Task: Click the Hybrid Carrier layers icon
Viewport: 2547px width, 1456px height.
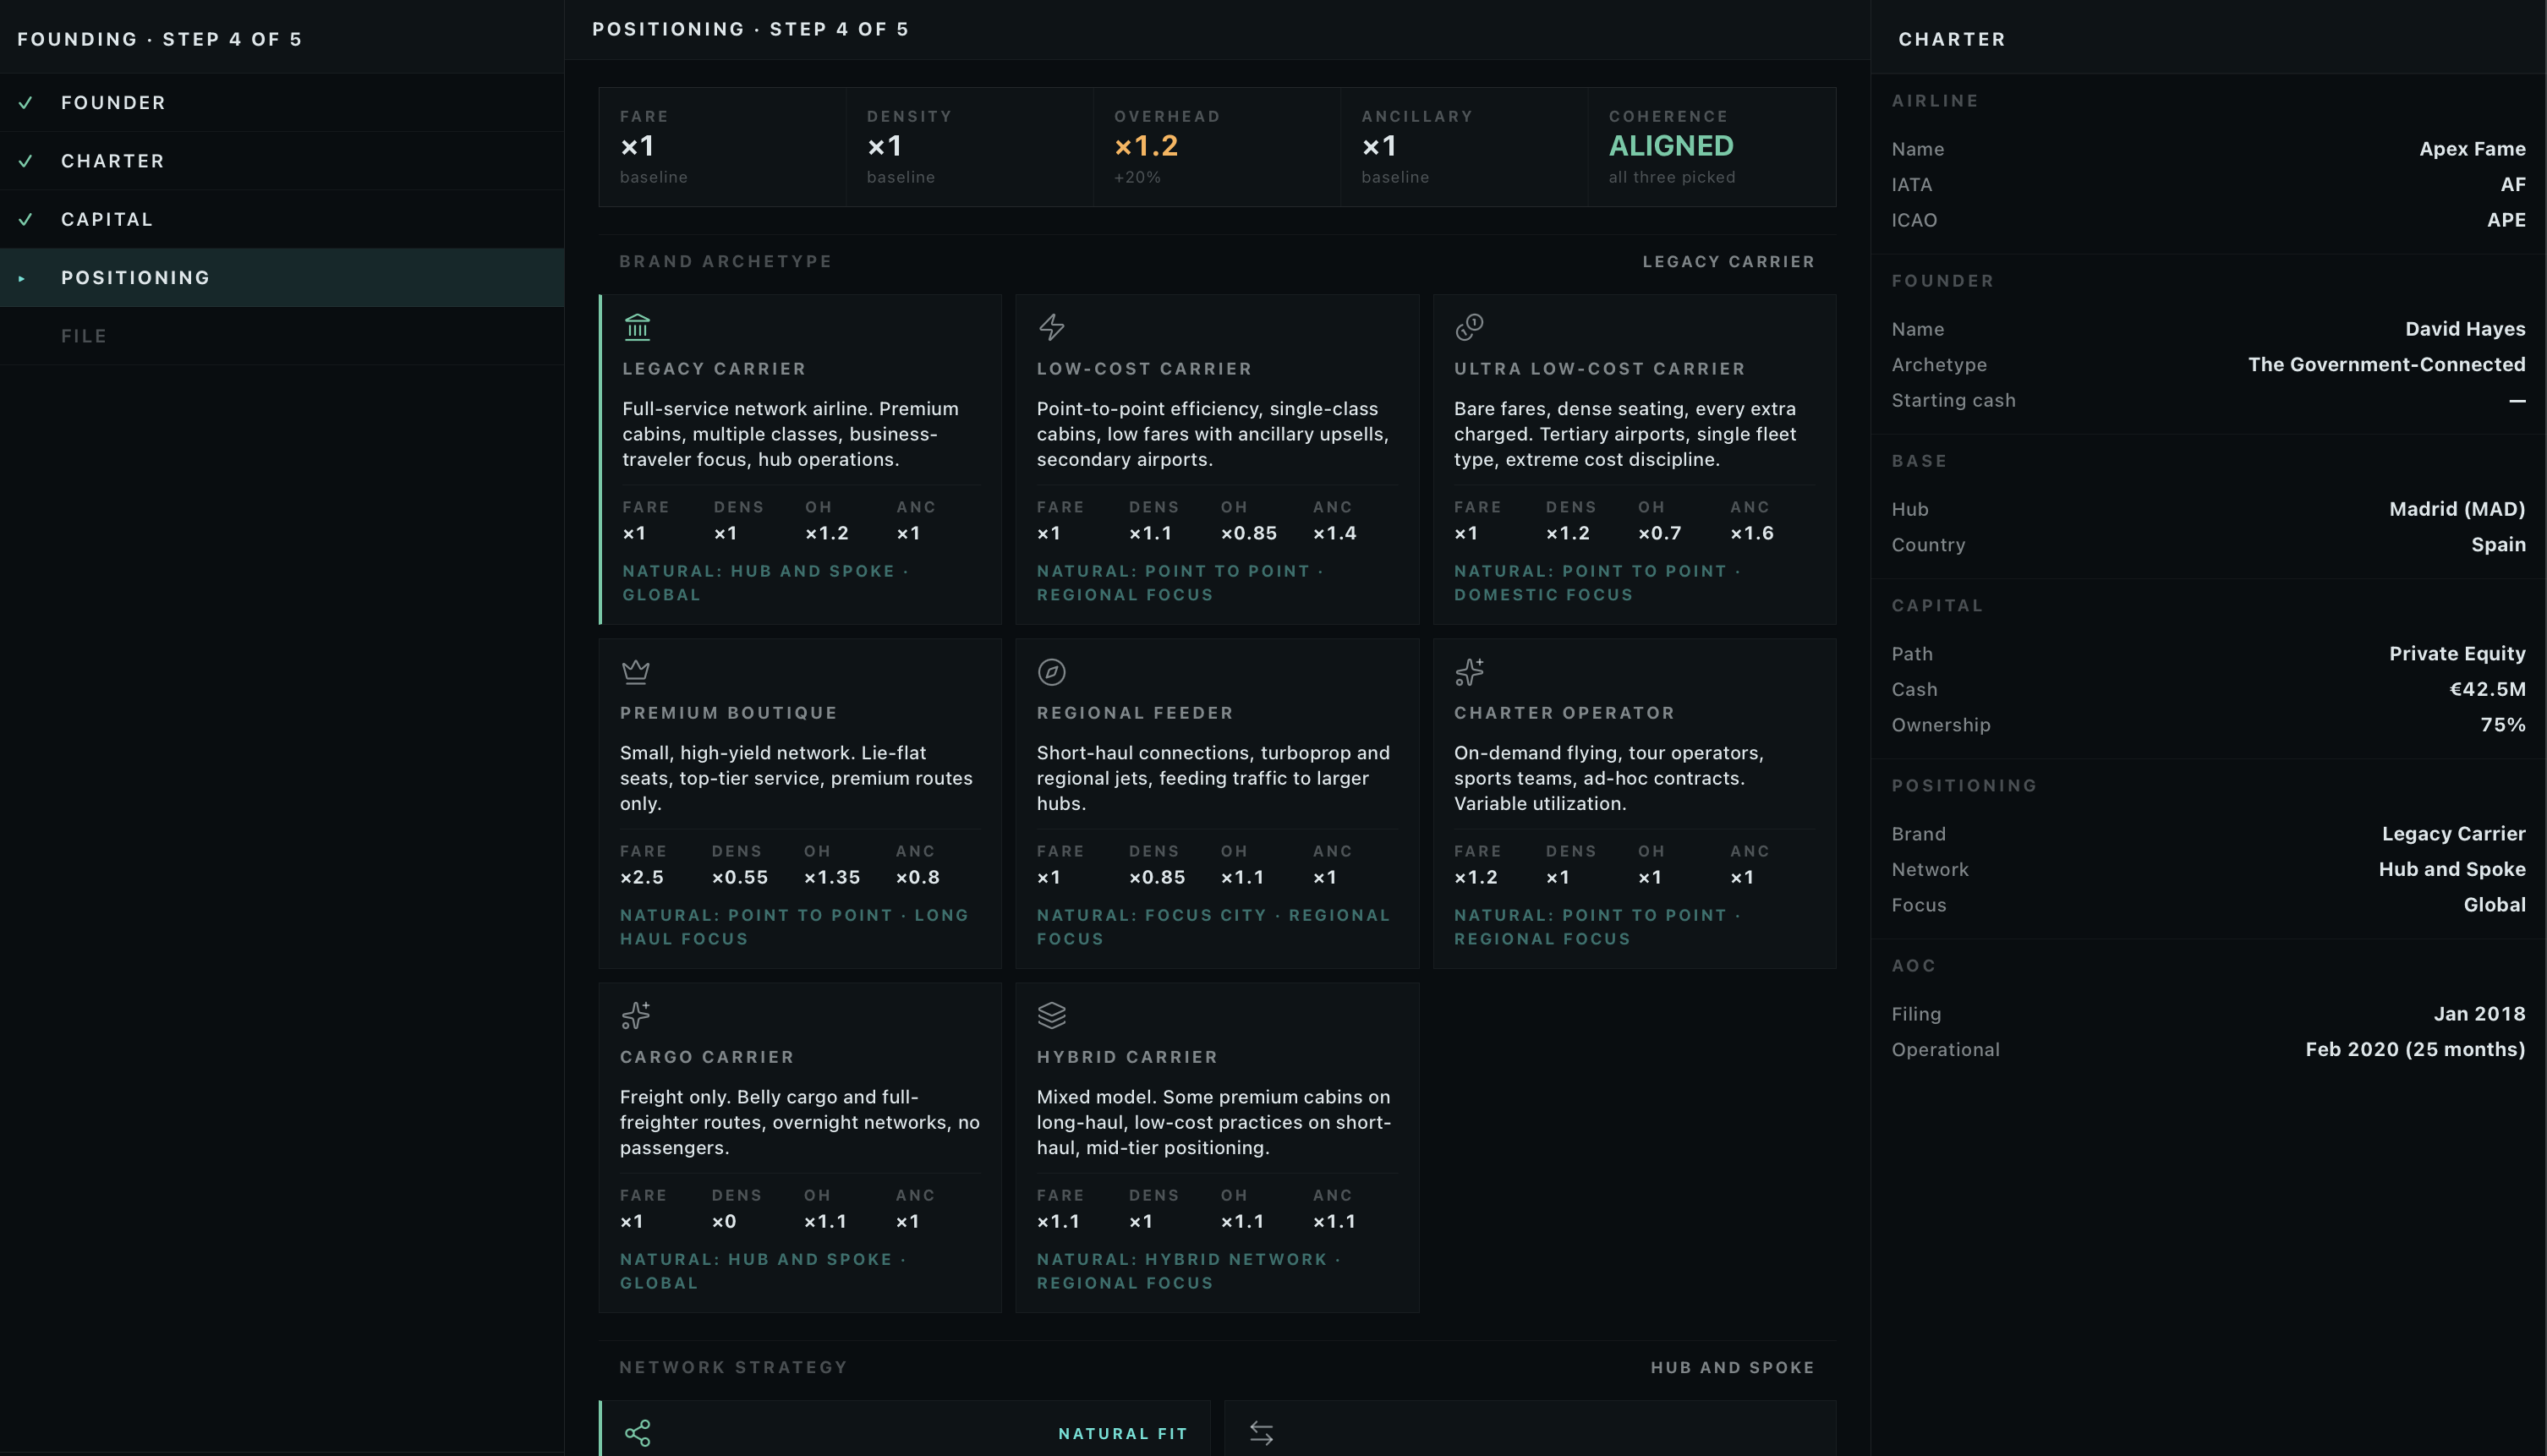Action: pos(1051,1015)
